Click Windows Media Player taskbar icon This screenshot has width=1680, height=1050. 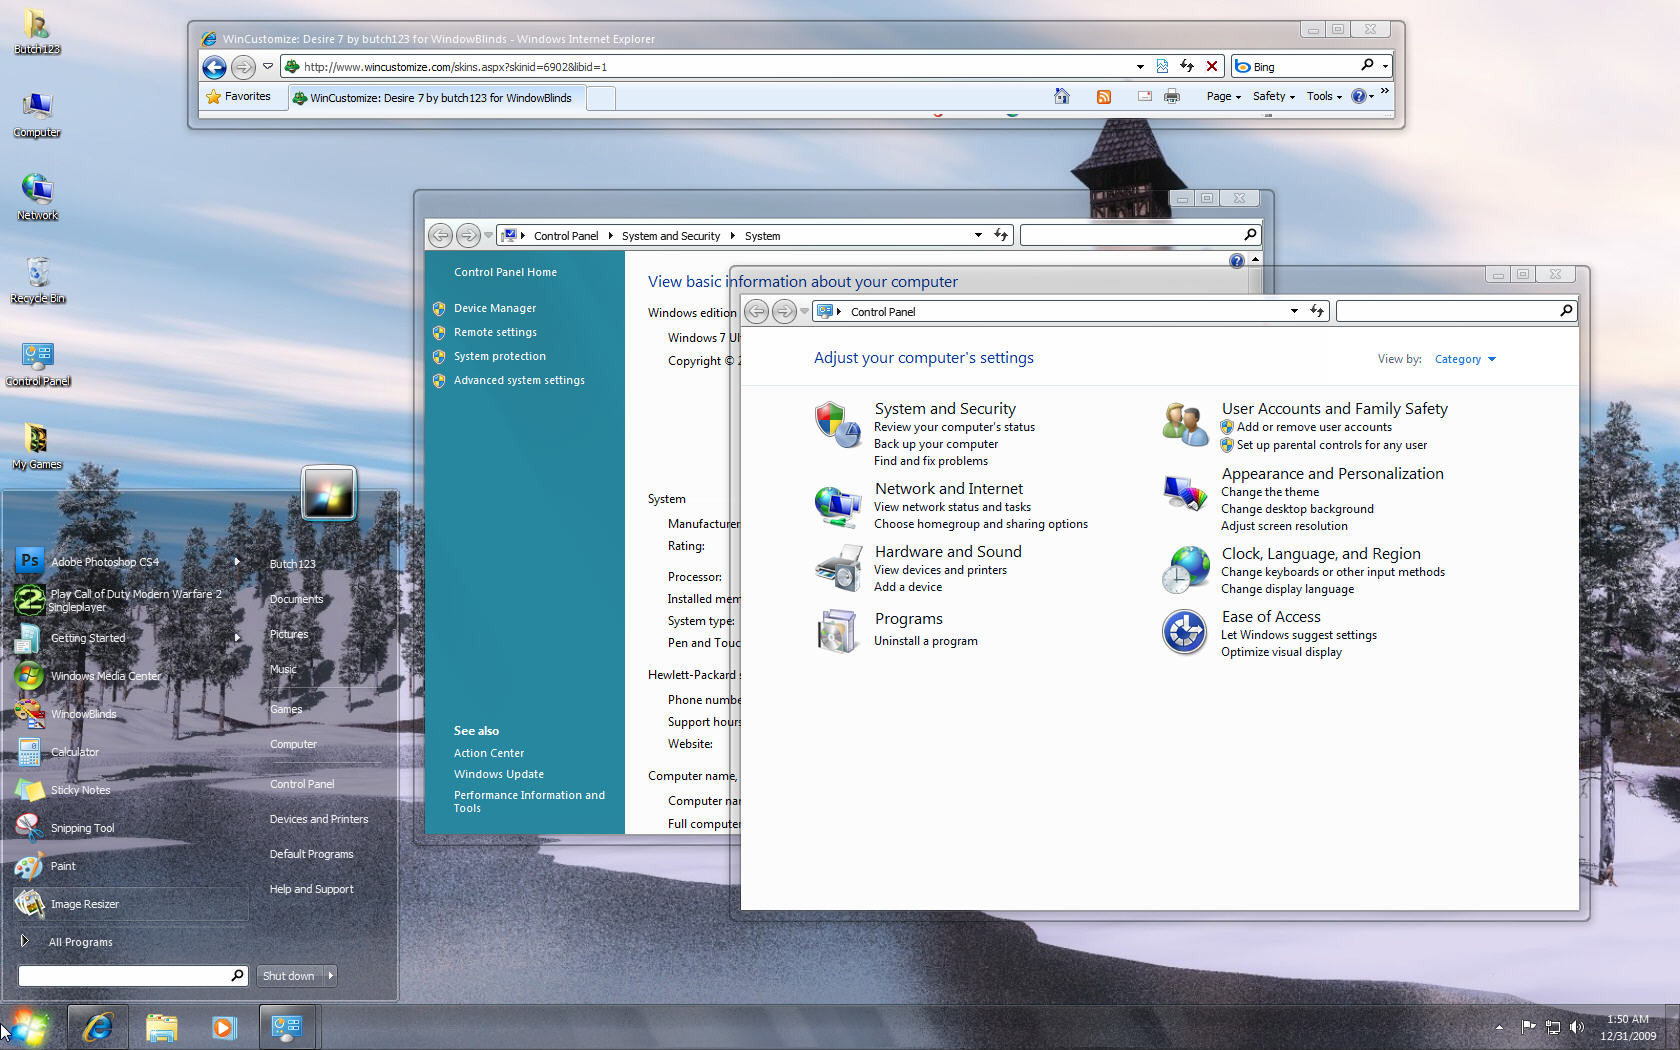224,1027
